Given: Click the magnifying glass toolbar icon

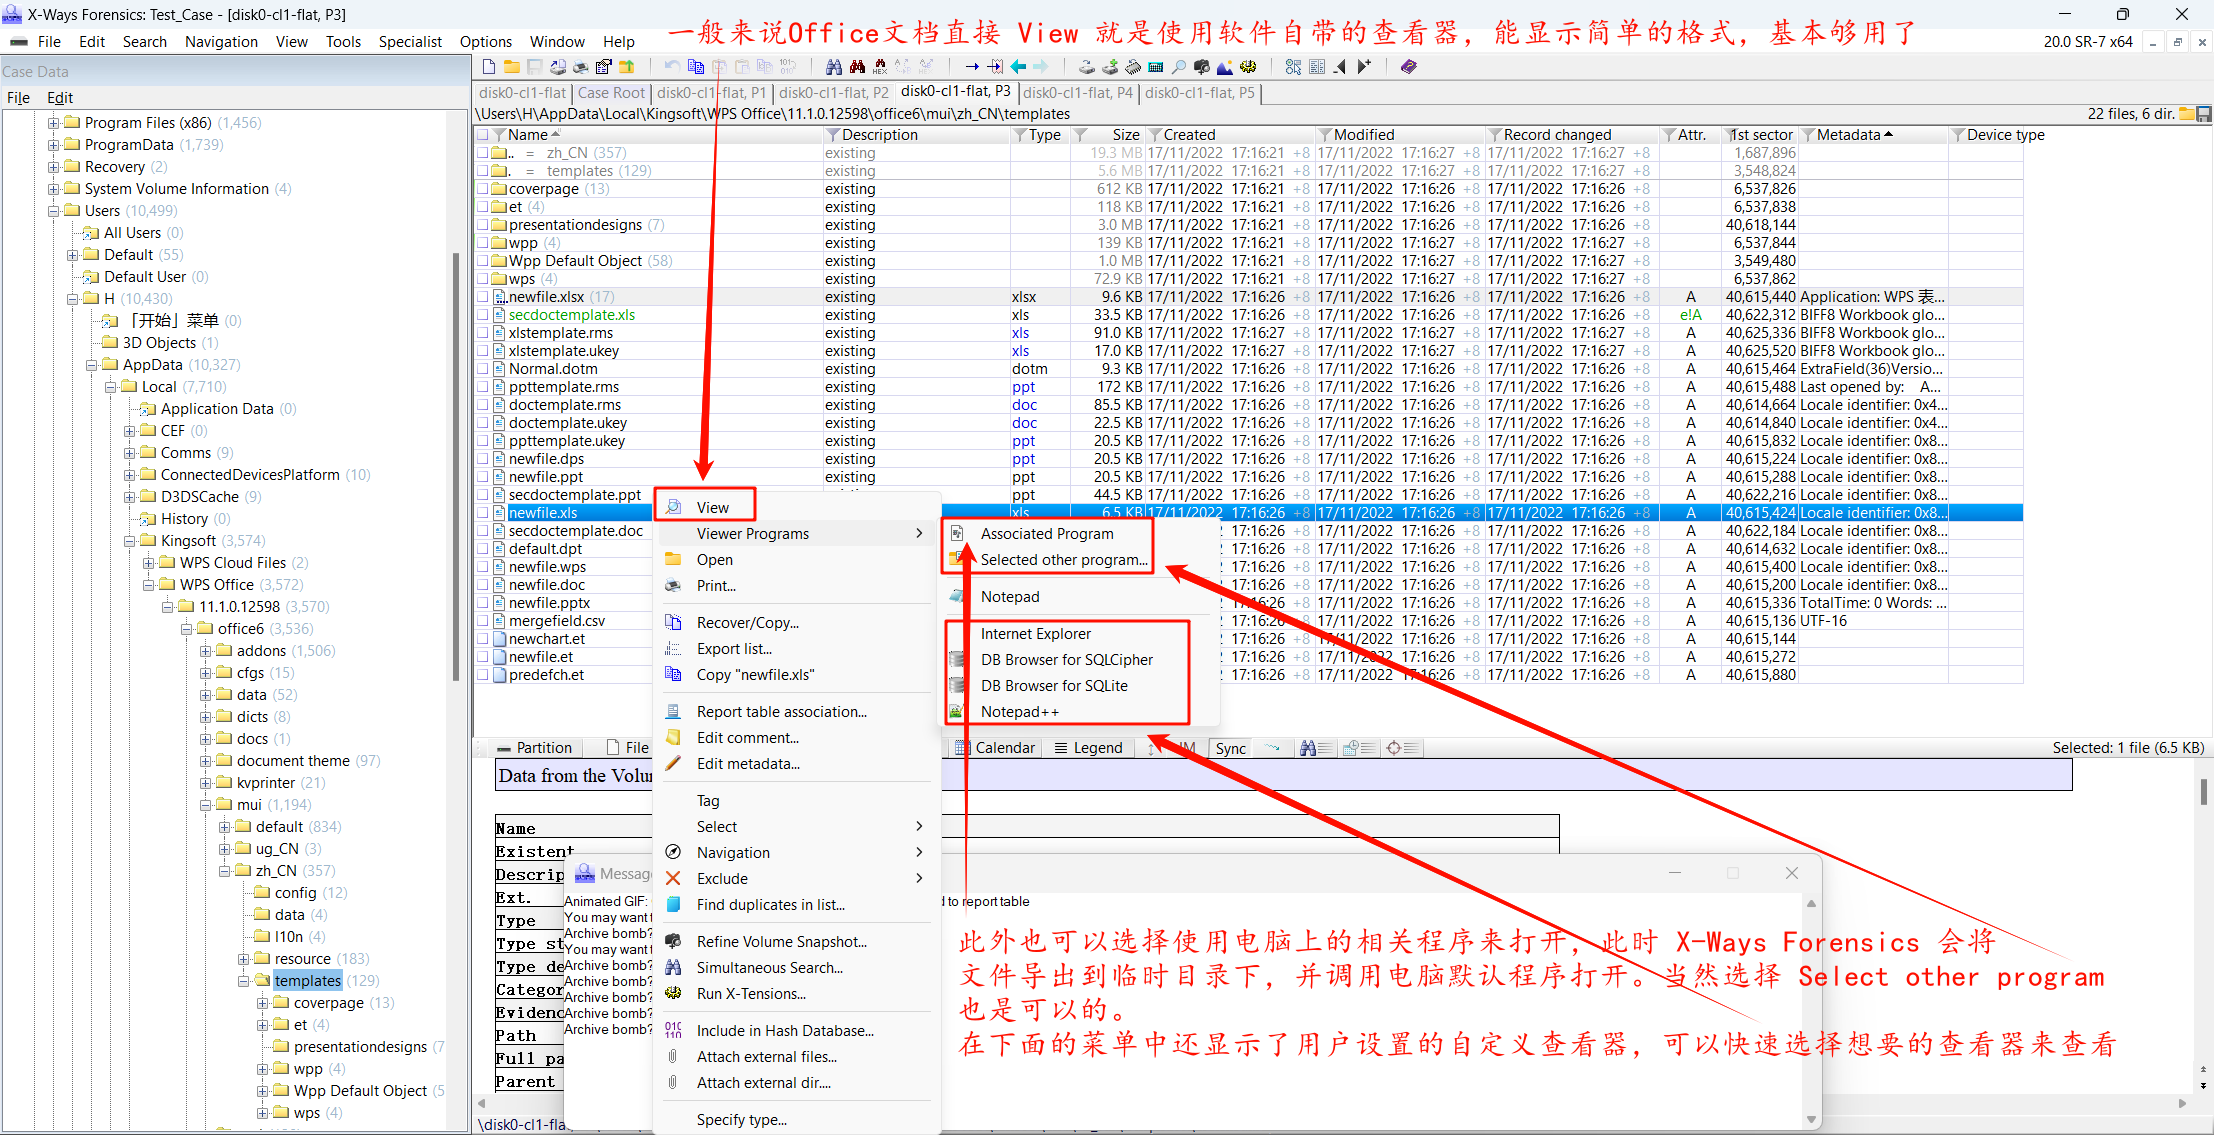Looking at the screenshot, I should (1179, 67).
